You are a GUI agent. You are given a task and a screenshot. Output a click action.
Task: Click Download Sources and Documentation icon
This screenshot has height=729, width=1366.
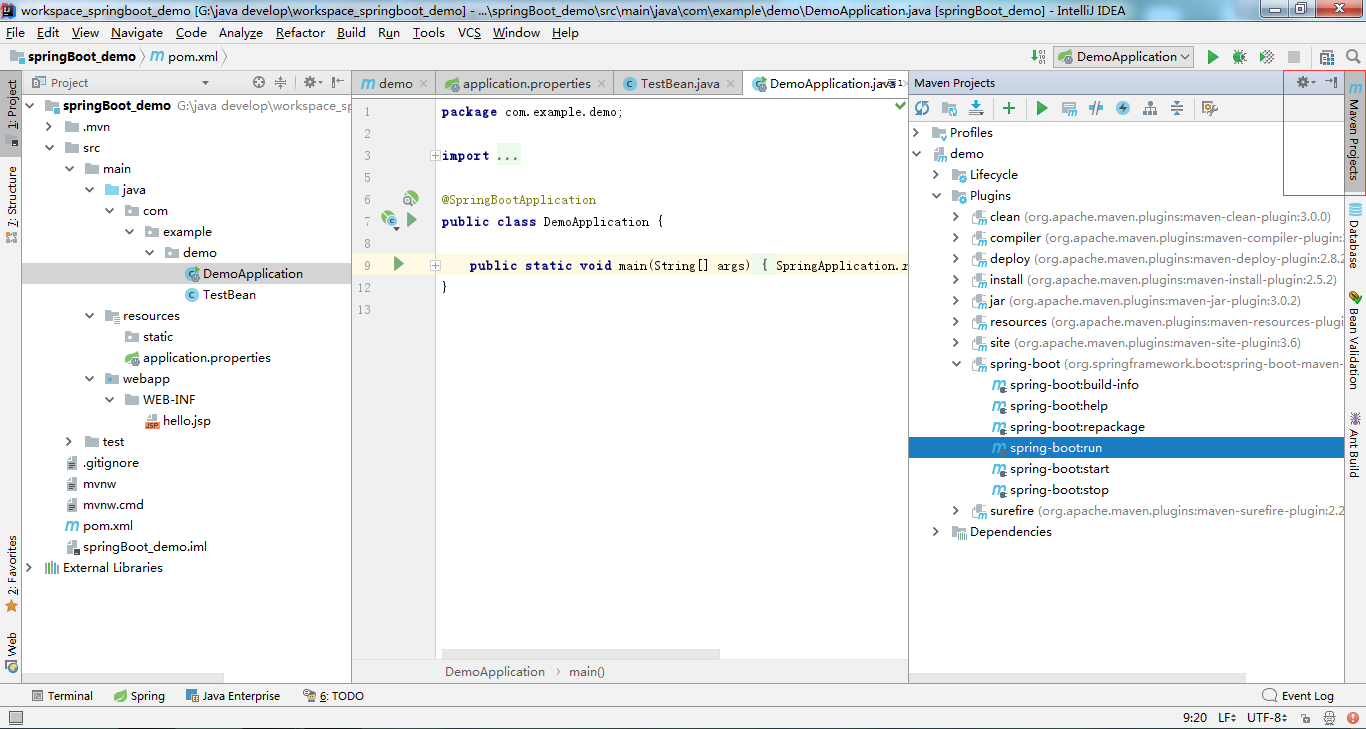(976, 108)
